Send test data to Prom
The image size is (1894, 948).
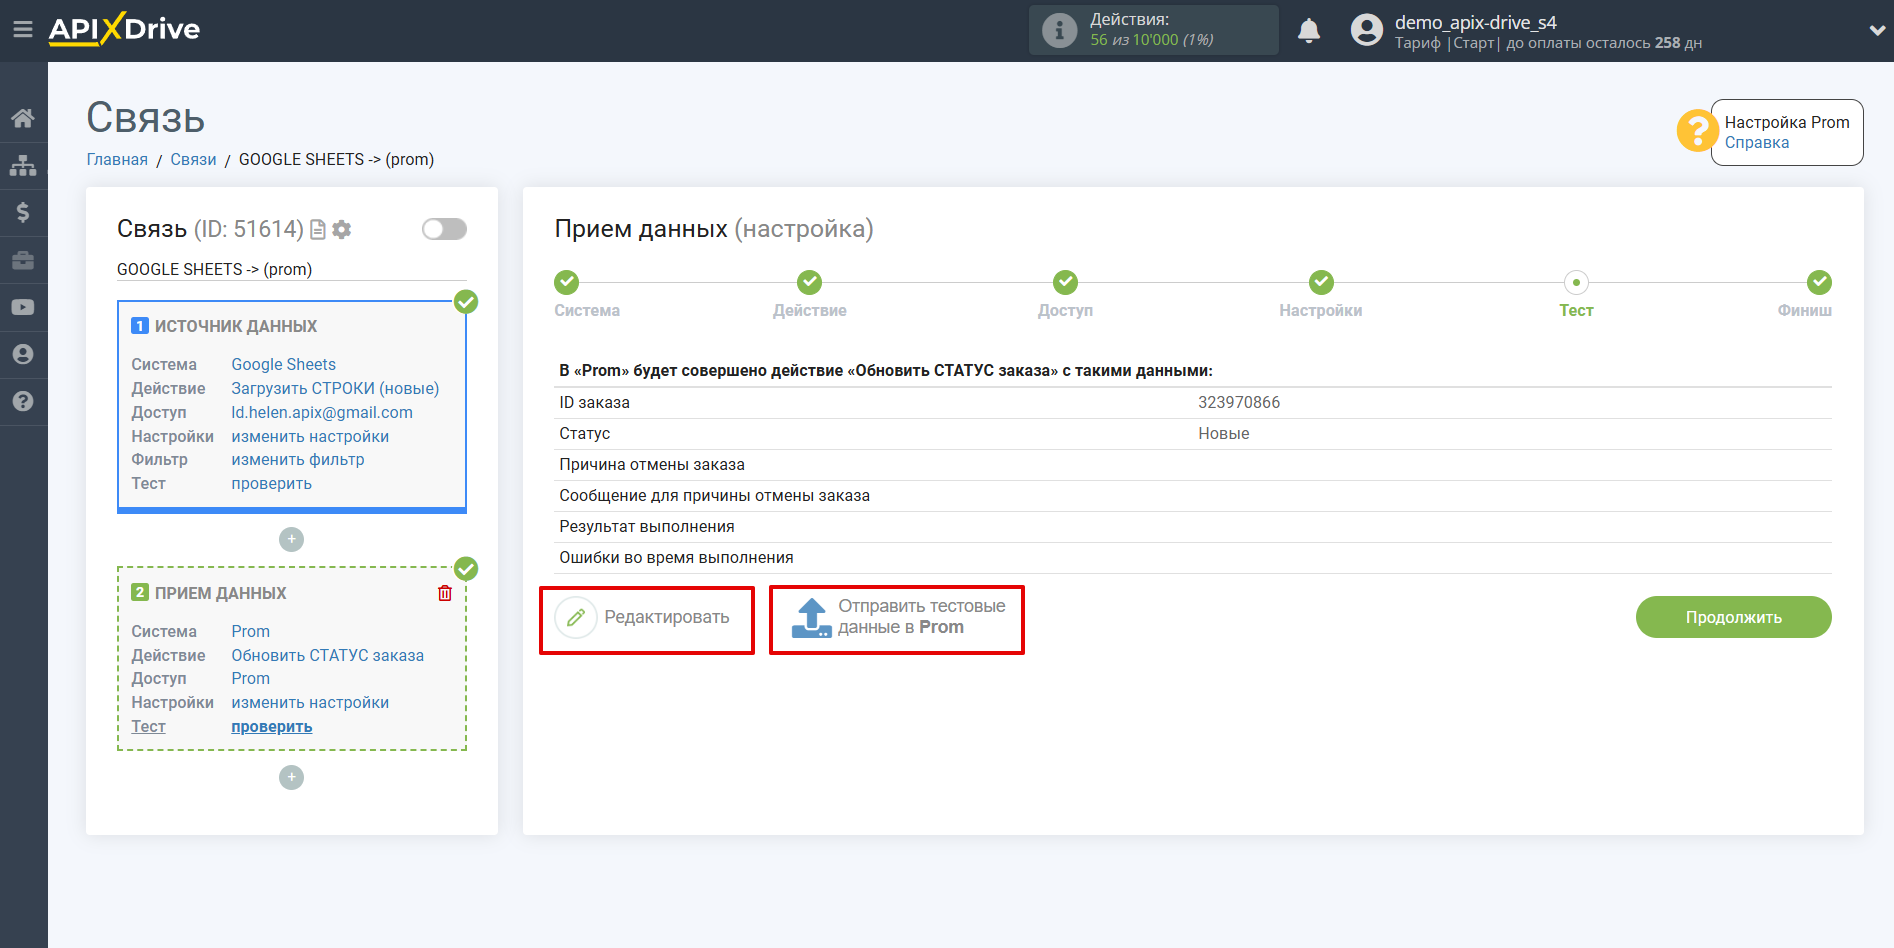tap(897, 618)
